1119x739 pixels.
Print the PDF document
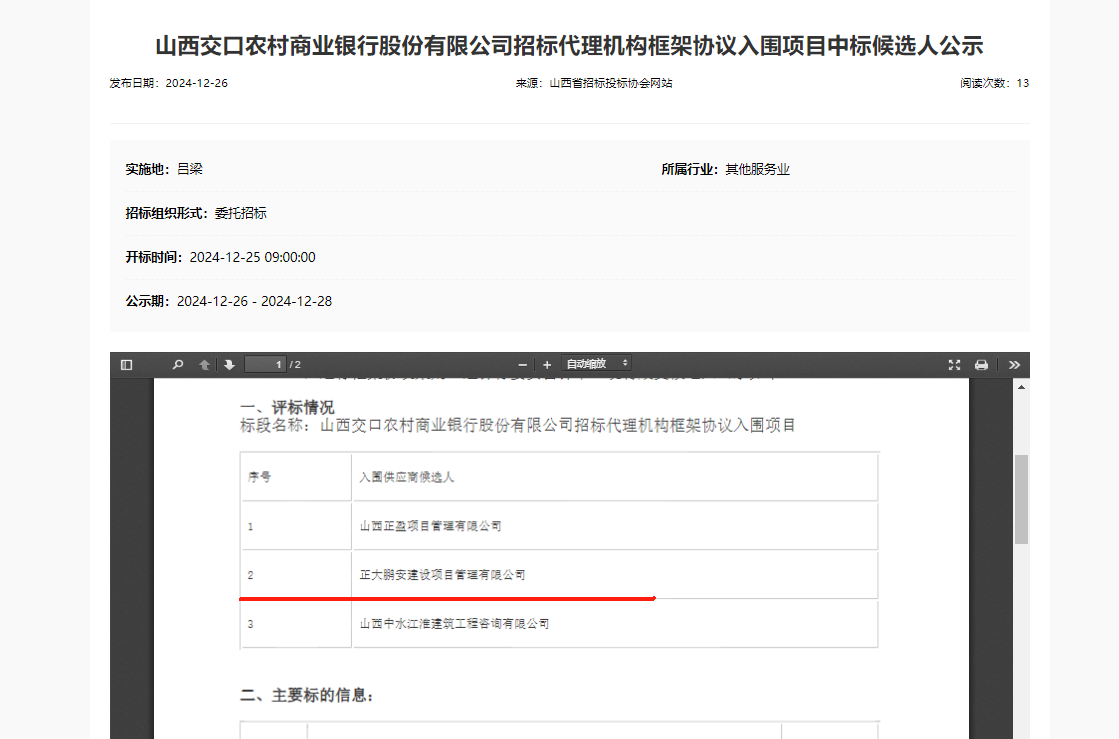click(981, 365)
